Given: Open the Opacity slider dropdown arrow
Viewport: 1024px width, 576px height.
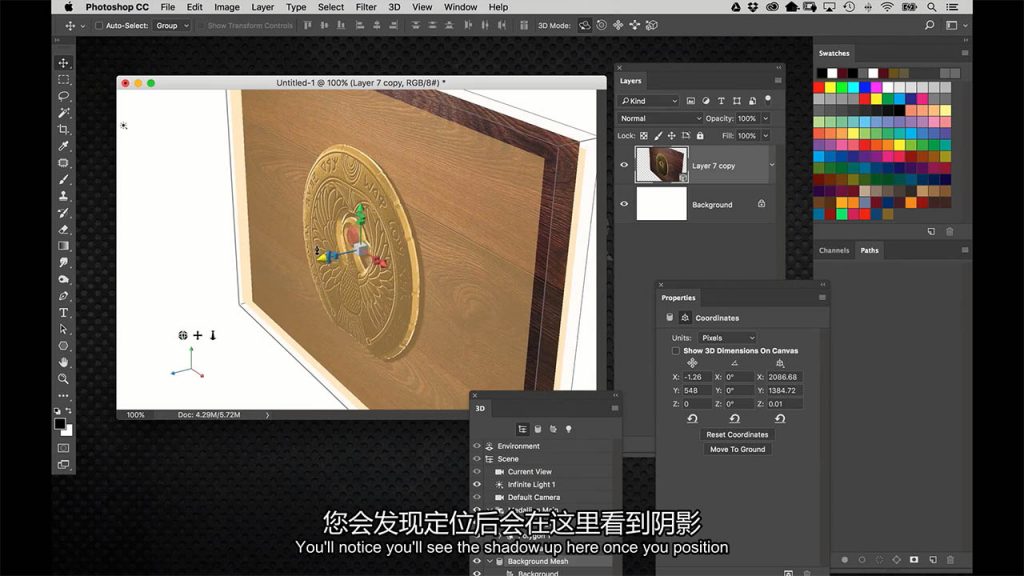Looking at the screenshot, I should click(x=765, y=118).
